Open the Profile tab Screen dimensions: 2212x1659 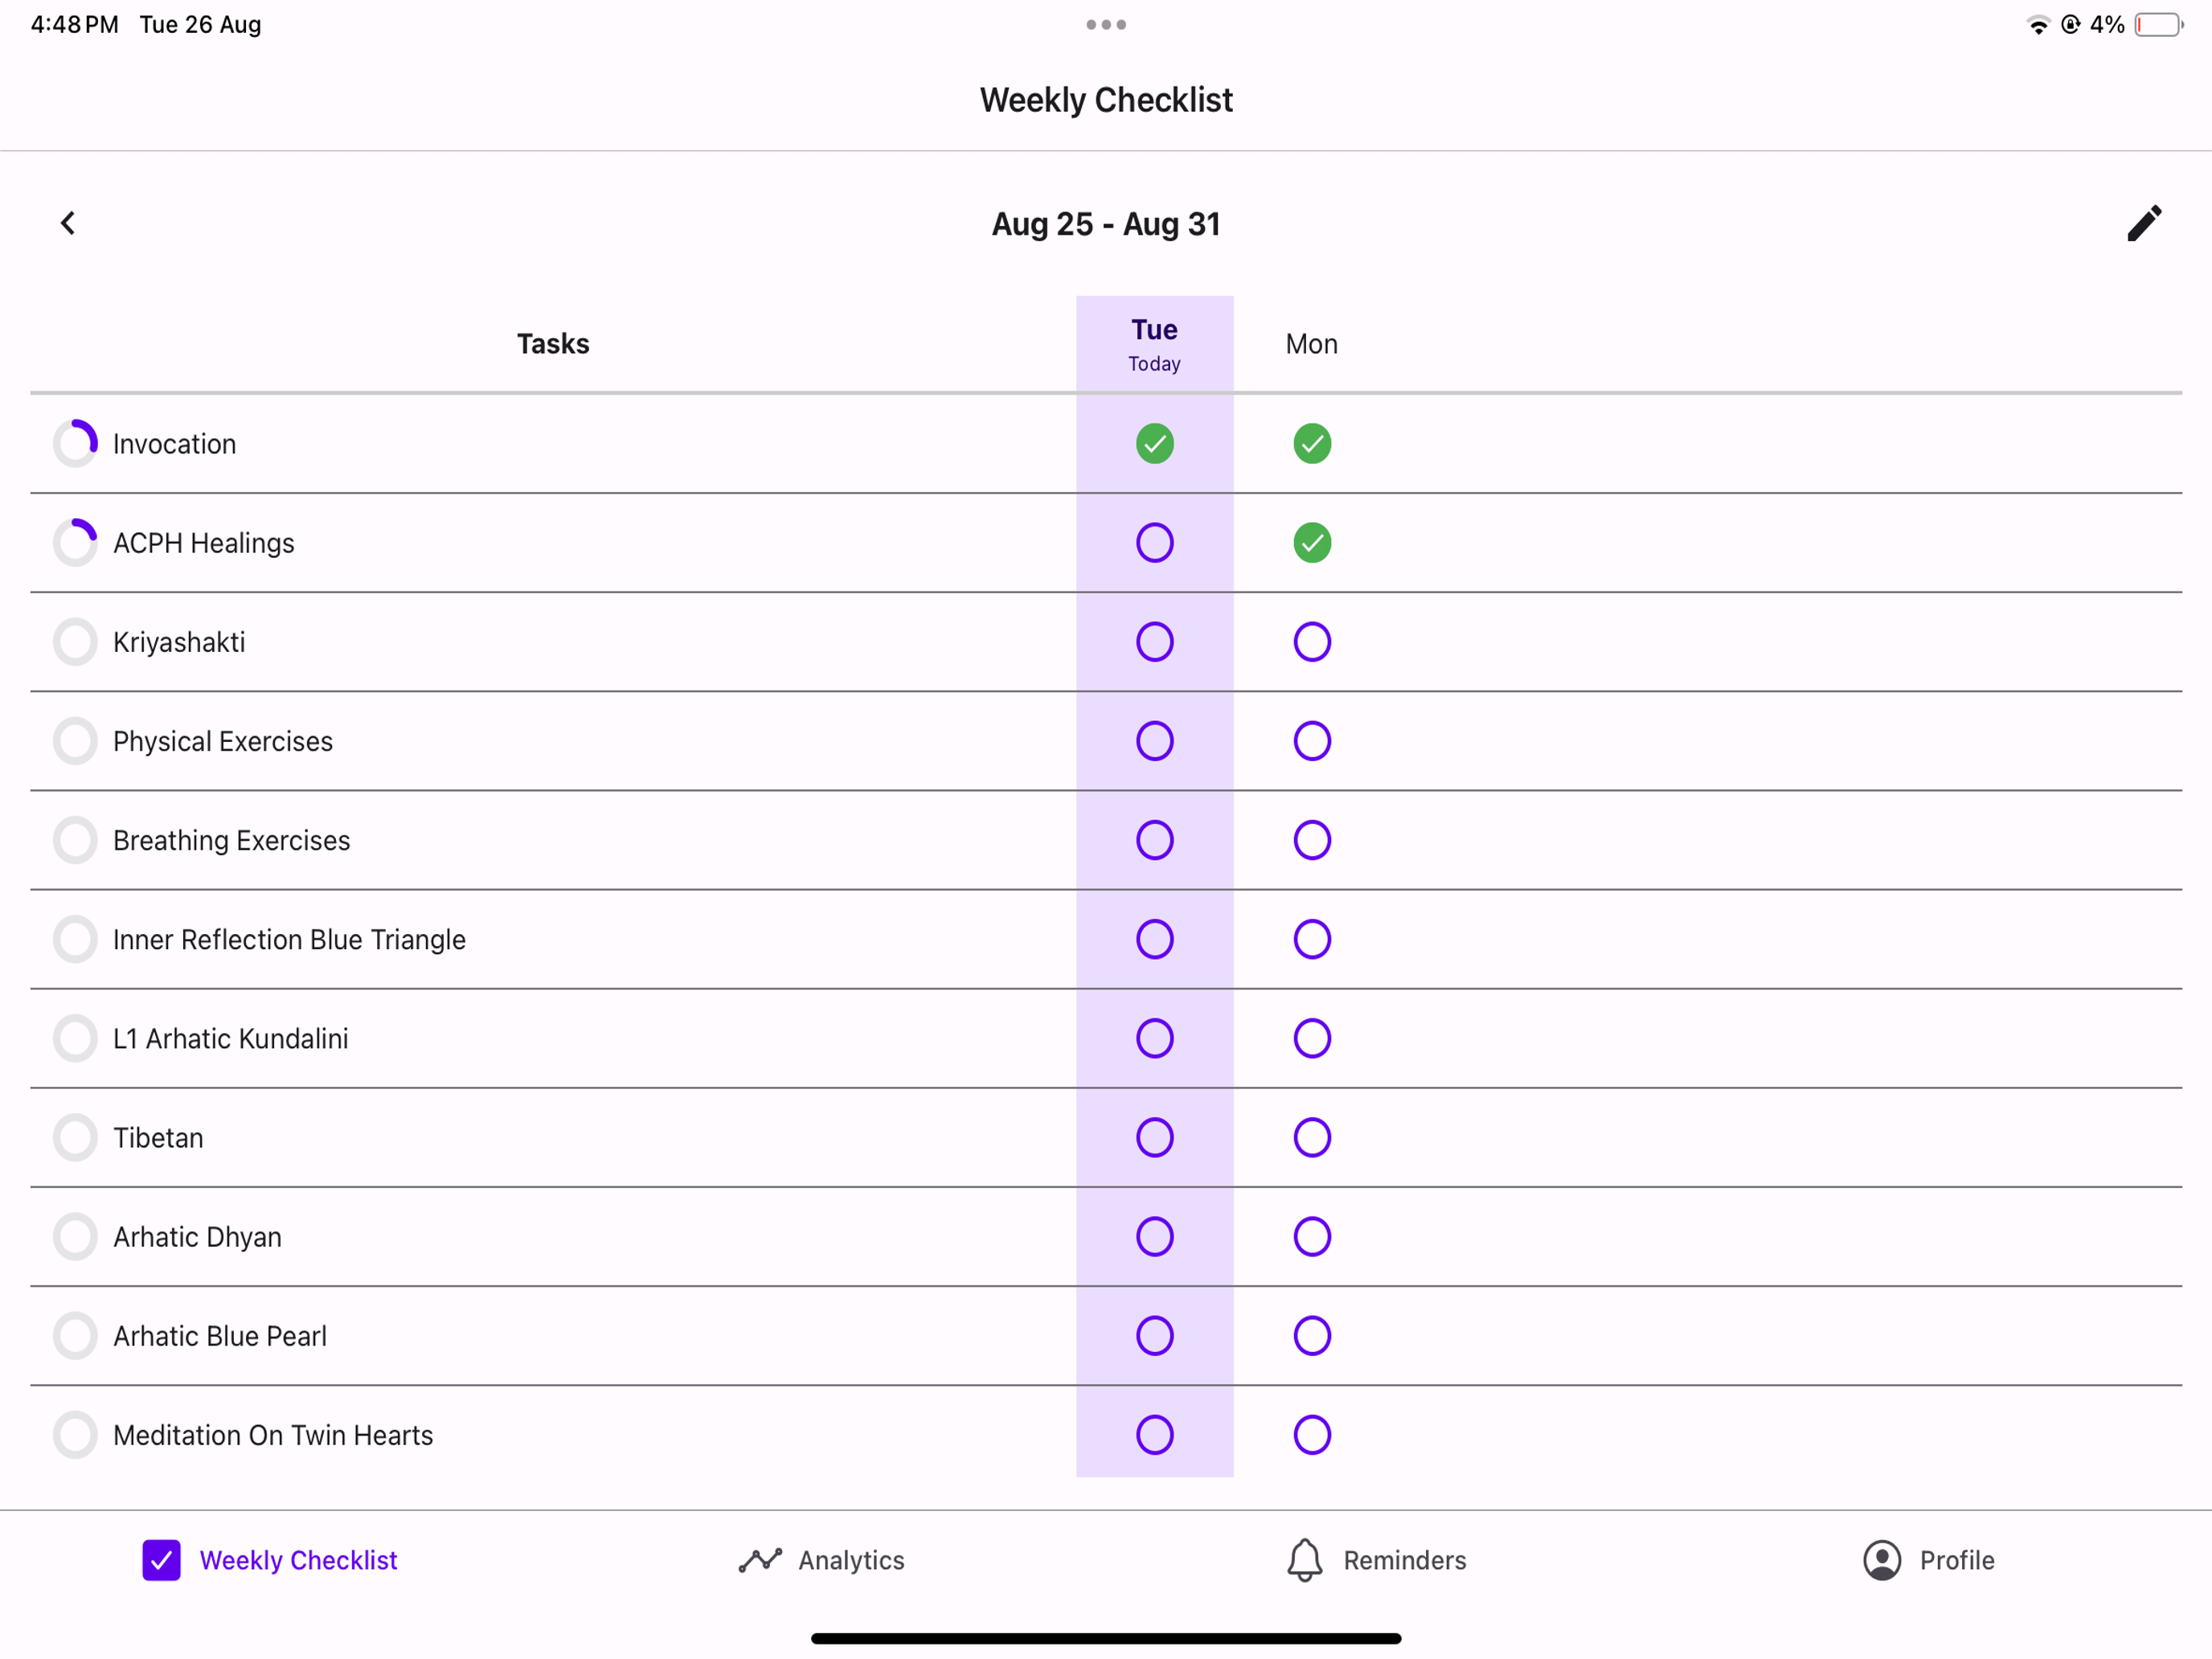click(1928, 1560)
